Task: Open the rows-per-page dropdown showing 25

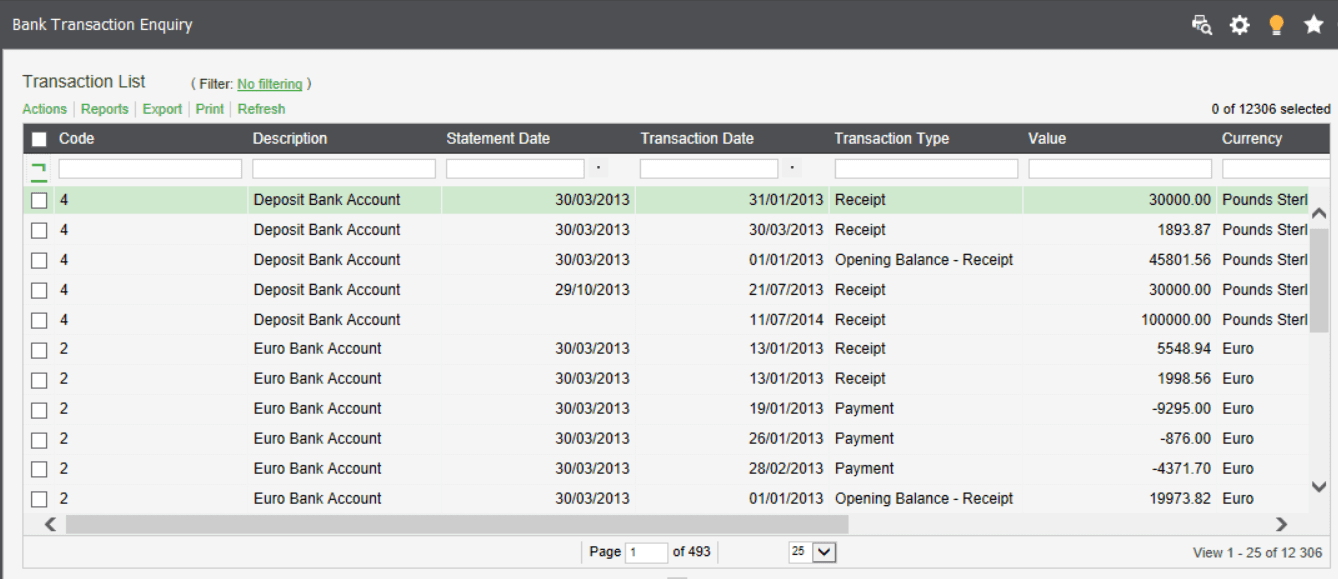Action: tap(812, 552)
